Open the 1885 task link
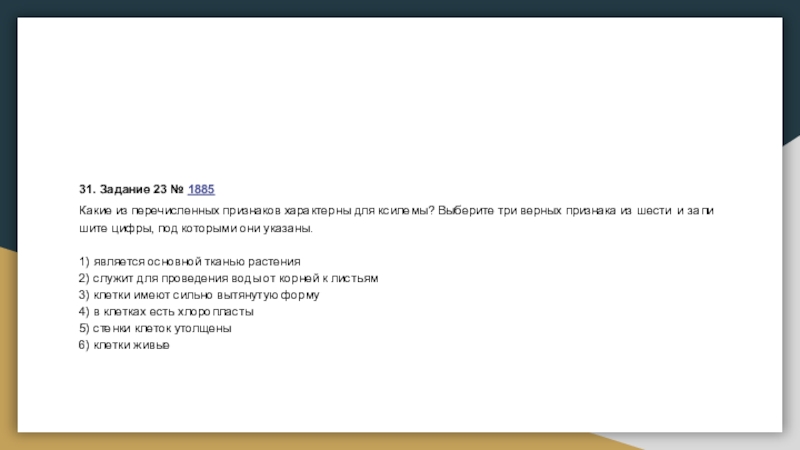 (201, 189)
